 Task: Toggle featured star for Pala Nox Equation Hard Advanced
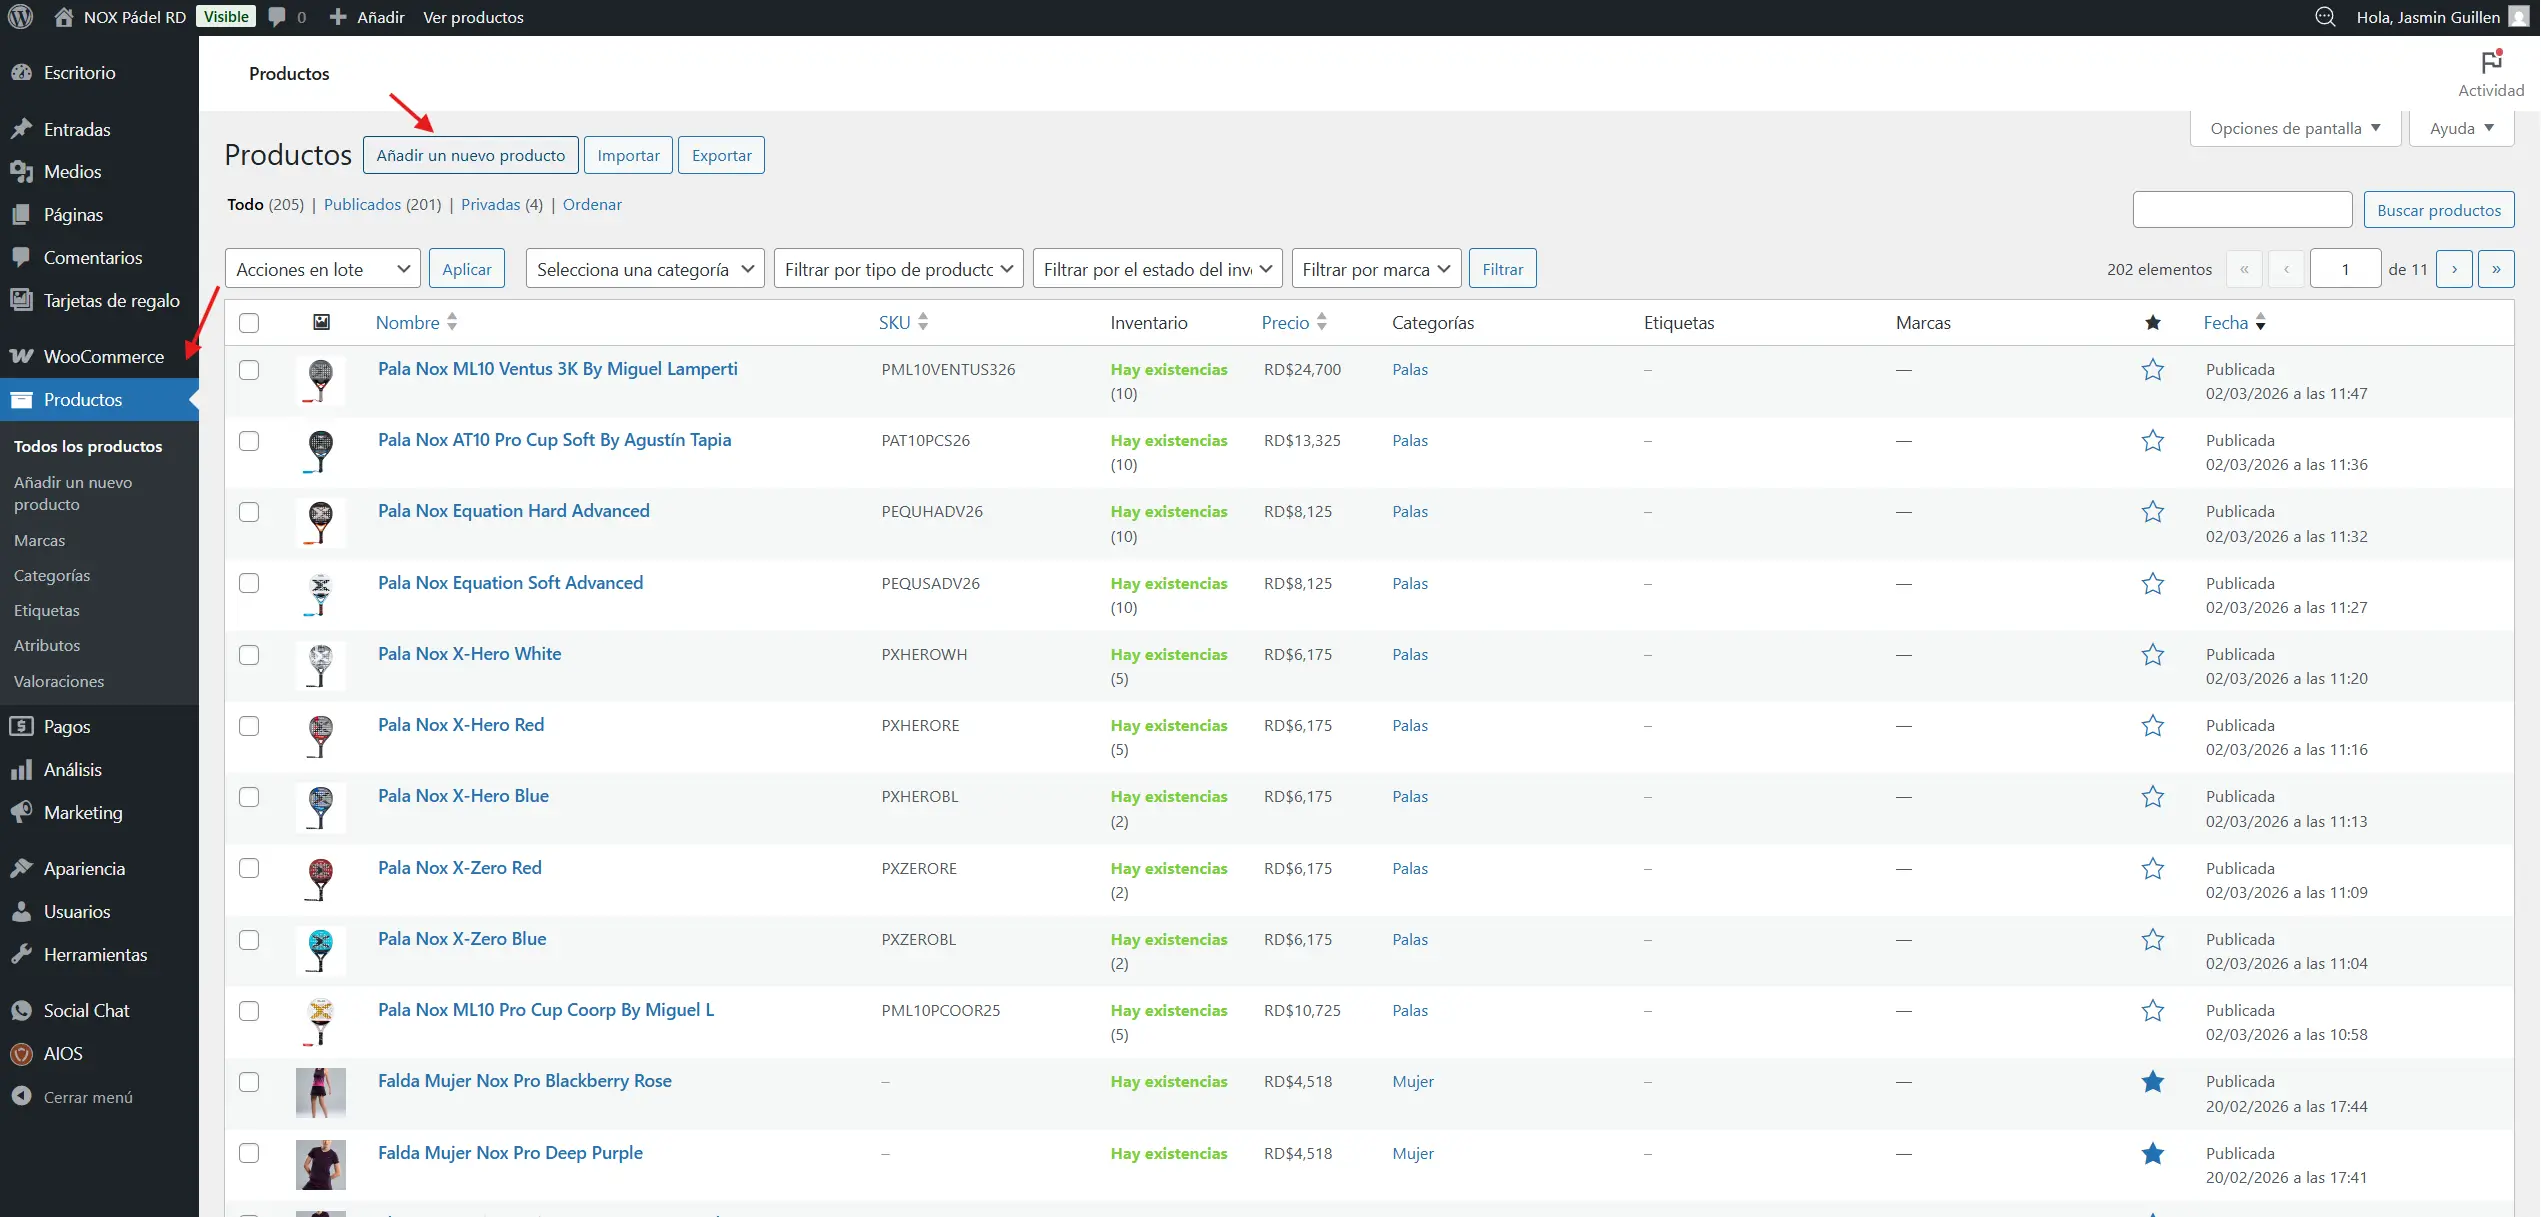tap(2152, 512)
